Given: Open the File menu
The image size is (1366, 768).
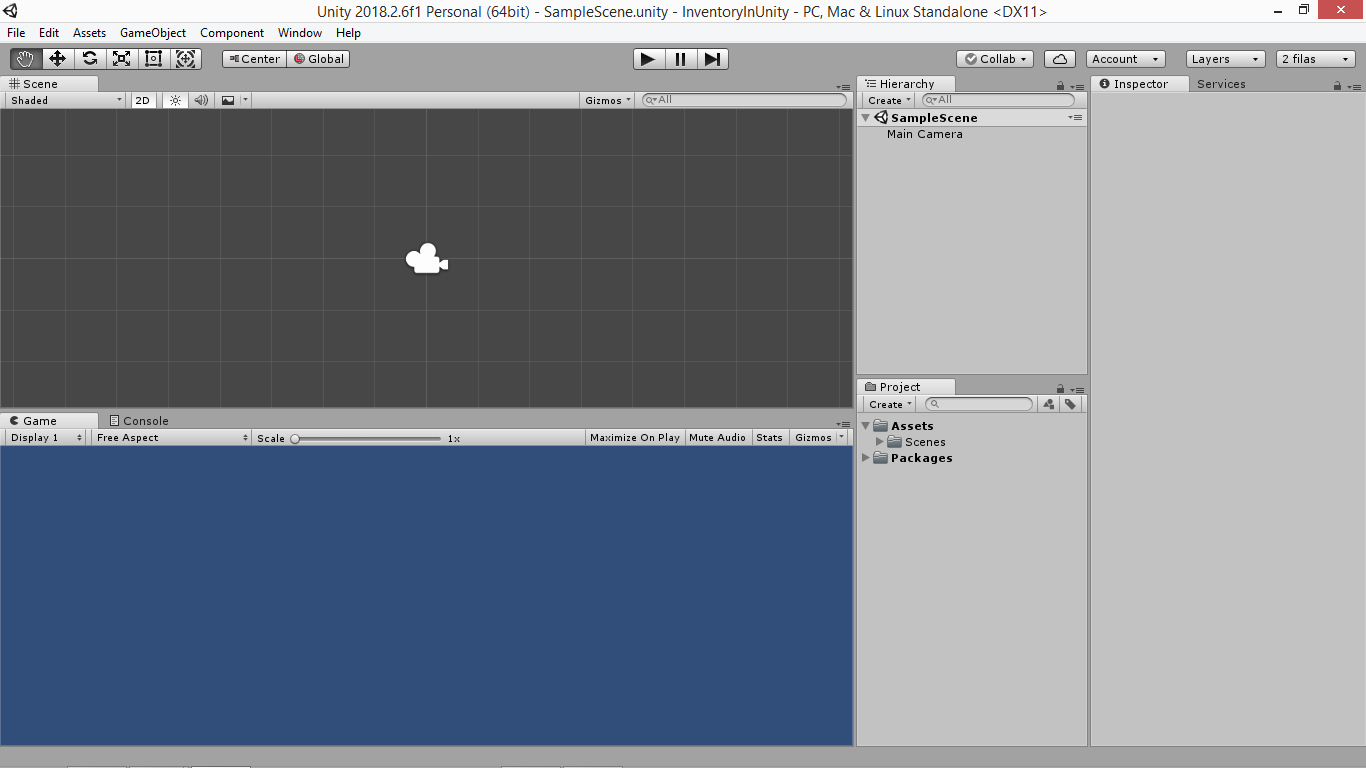Looking at the screenshot, I should tap(16, 33).
